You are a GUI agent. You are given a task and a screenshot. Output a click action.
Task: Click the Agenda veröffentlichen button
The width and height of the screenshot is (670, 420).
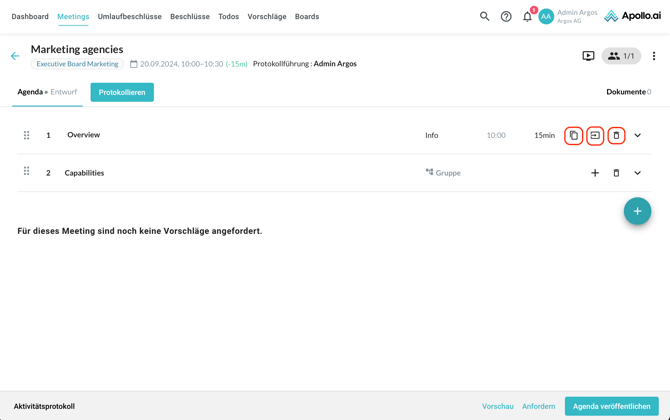pos(611,406)
